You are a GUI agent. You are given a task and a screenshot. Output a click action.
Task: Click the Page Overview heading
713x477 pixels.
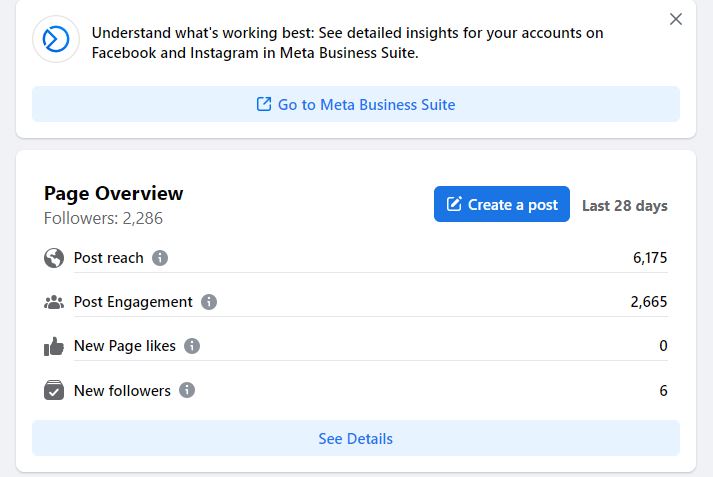pos(114,193)
